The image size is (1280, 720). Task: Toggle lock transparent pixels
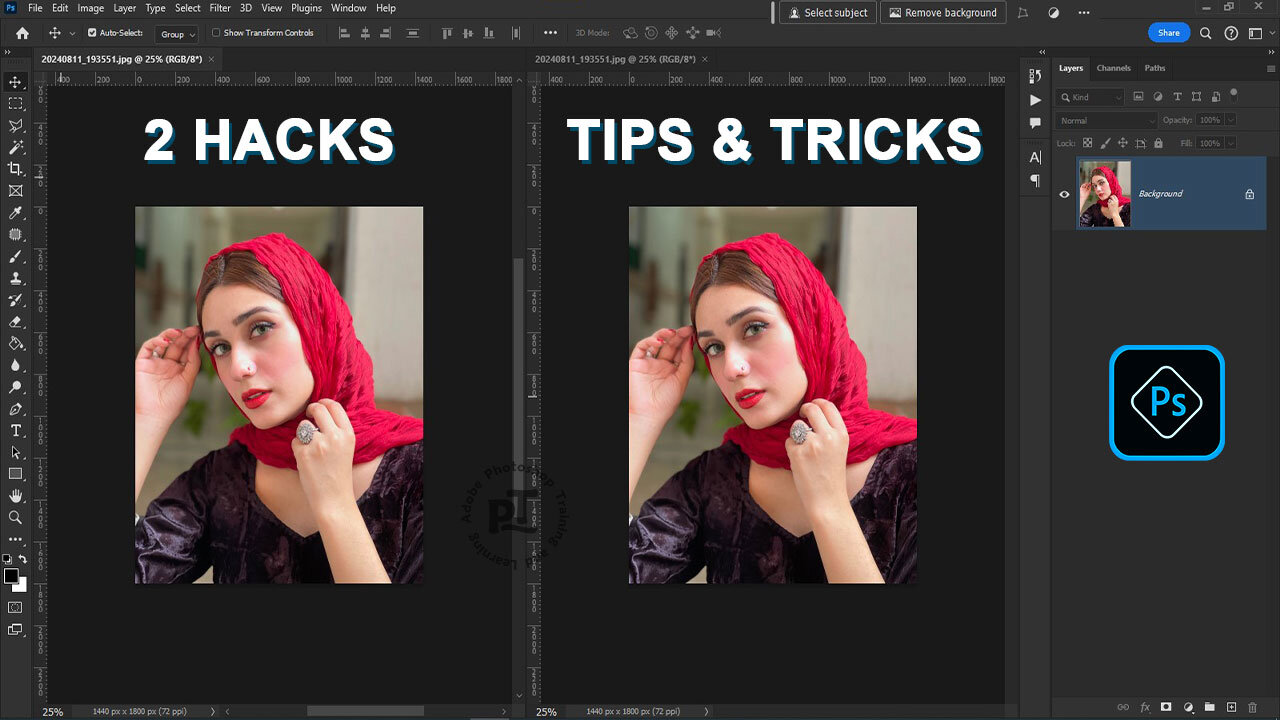[1088, 144]
